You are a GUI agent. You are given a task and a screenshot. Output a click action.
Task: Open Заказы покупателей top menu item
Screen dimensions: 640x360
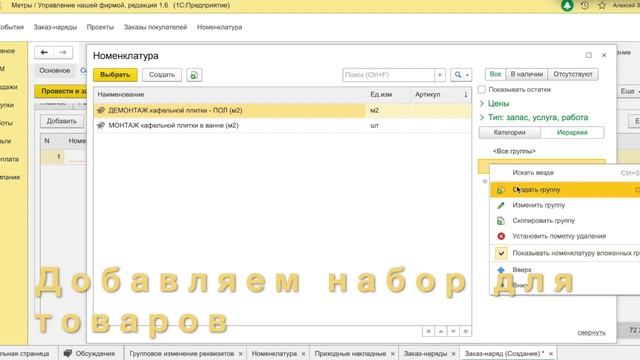pos(155,27)
